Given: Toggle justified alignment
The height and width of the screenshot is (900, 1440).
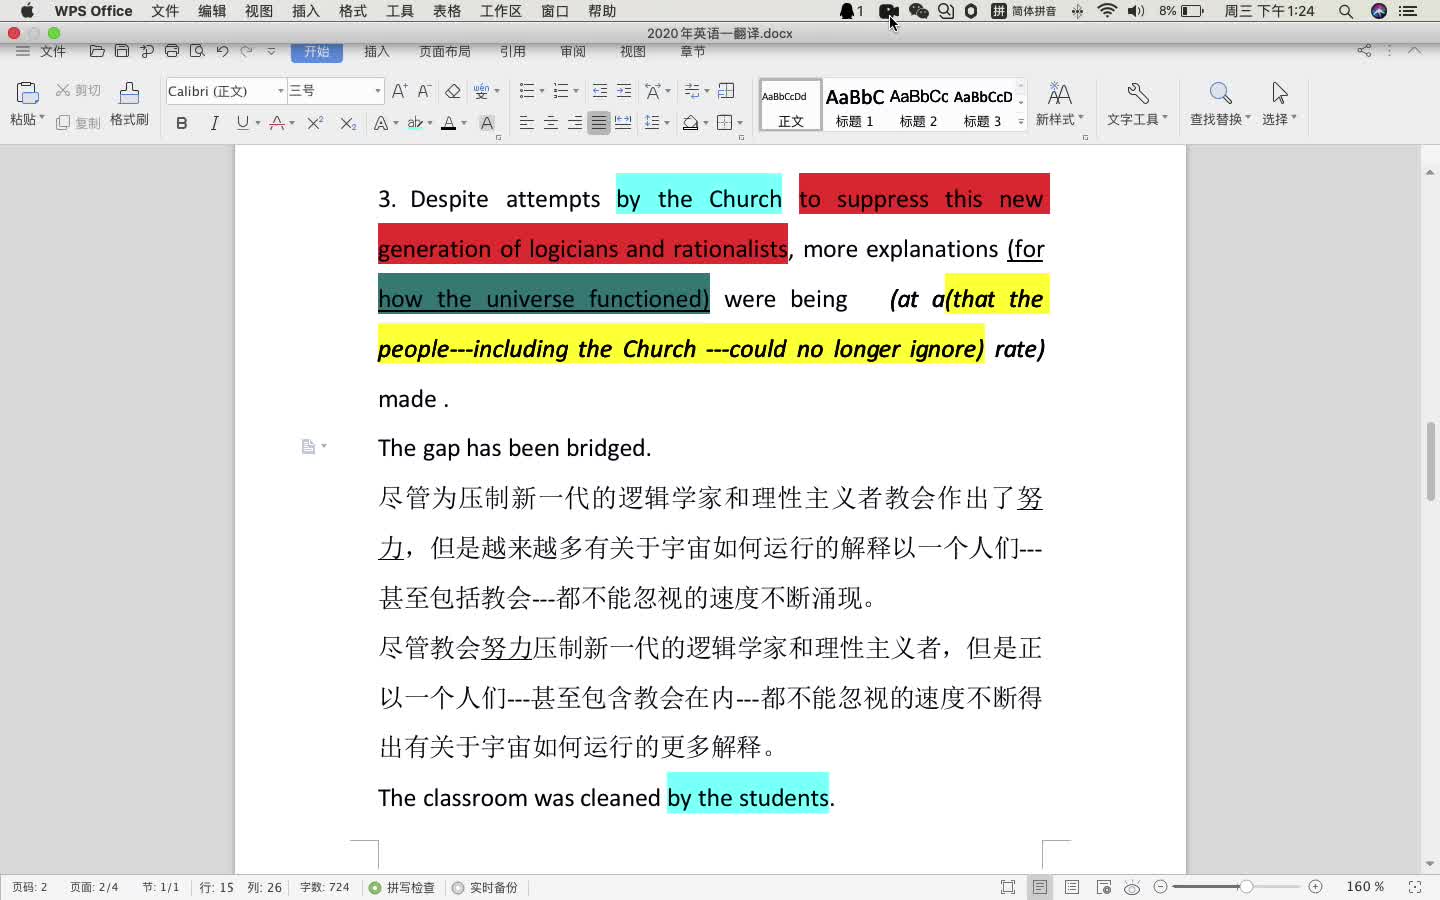Looking at the screenshot, I should pos(599,123).
